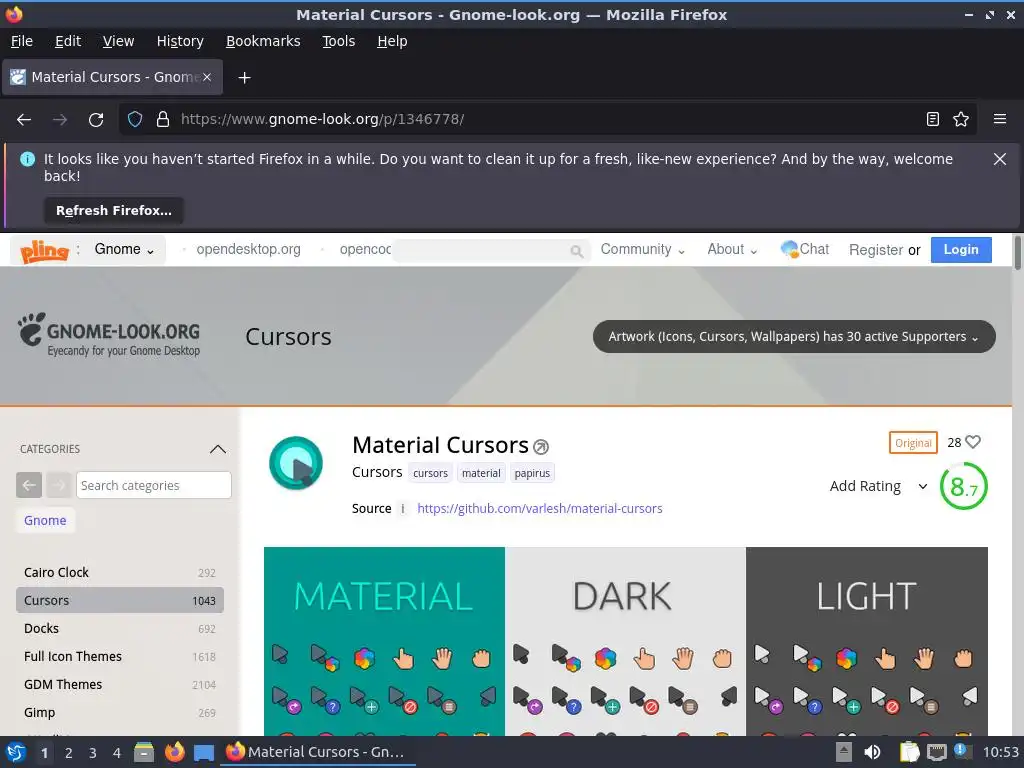The image size is (1024, 768).
Task: Click the search magnifier icon on the site header
Action: 576,251
